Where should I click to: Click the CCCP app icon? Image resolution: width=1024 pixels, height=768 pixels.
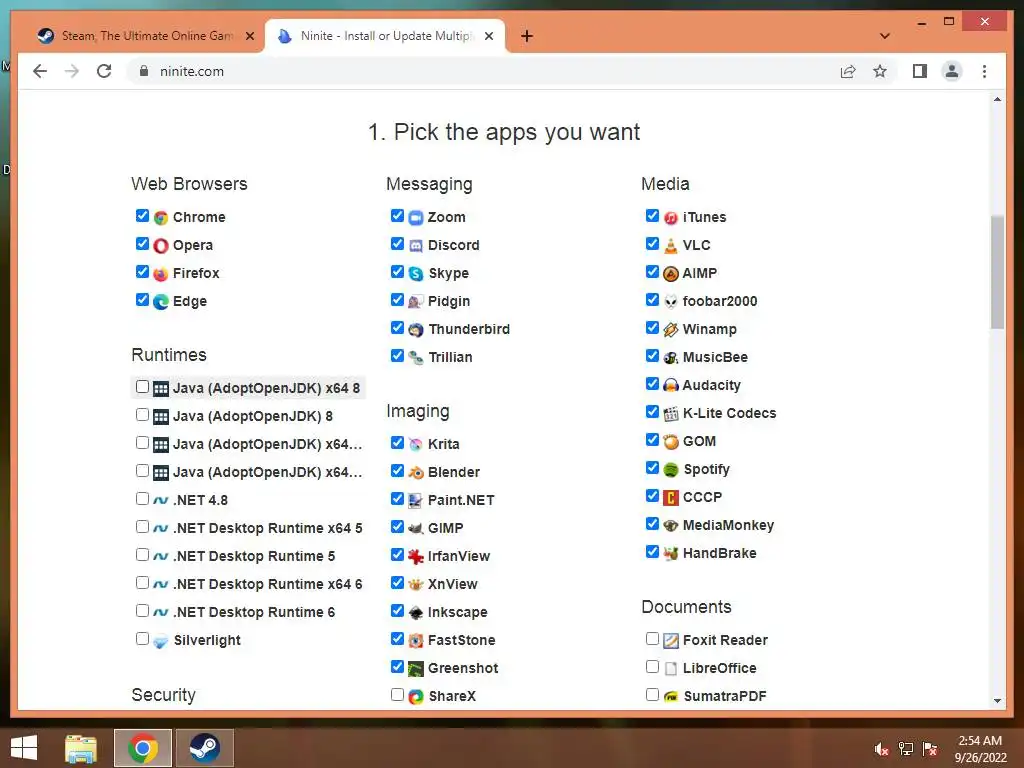[x=671, y=498]
